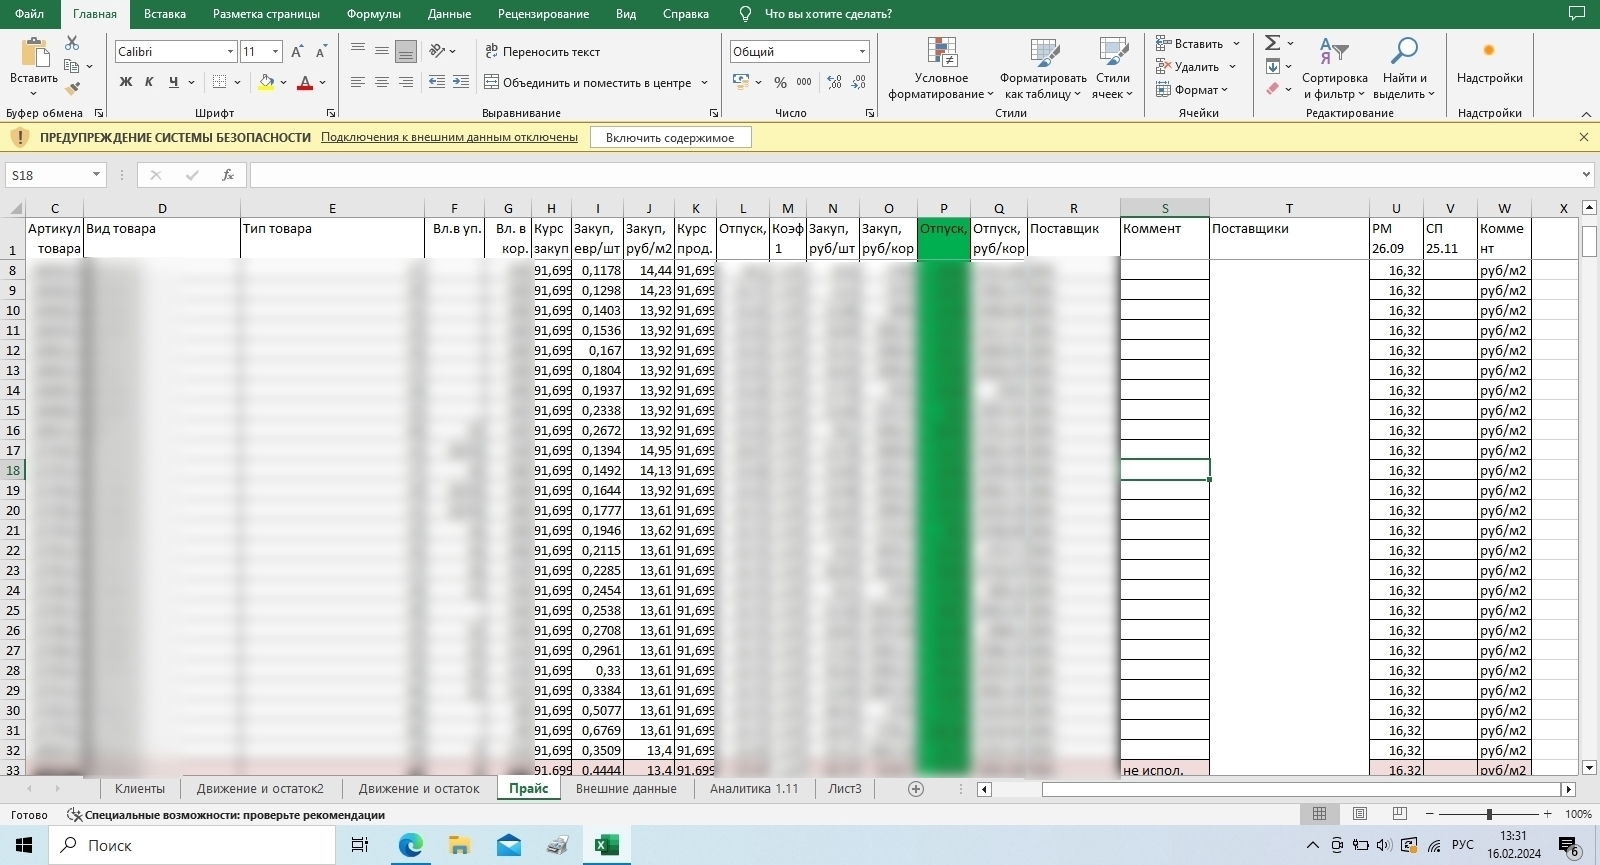The image size is (1600, 865).
Task: Apply thousands separator format
Action: click(x=804, y=82)
